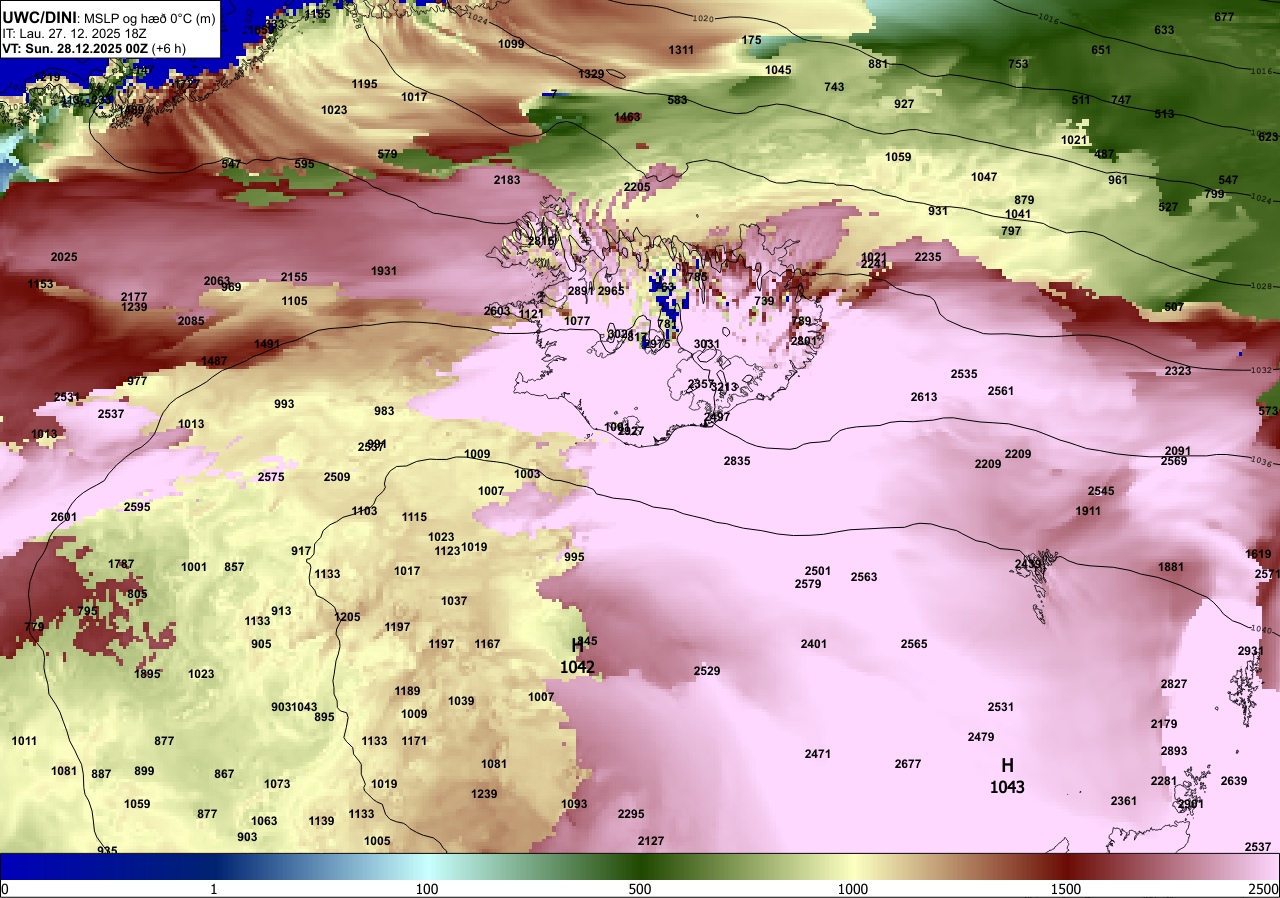The width and height of the screenshot is (1280, 898).
Task: Click the height value 2127
Action: (651, 841)
